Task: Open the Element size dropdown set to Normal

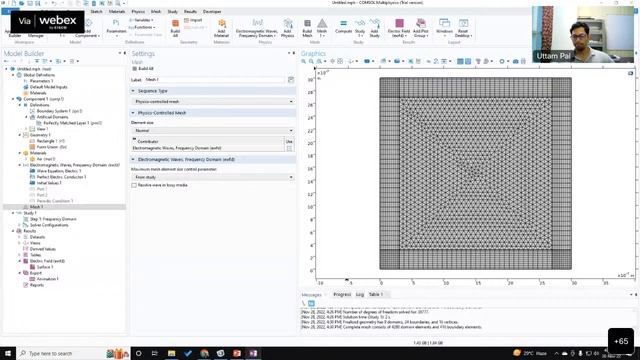Action: (x=213, y=131)
